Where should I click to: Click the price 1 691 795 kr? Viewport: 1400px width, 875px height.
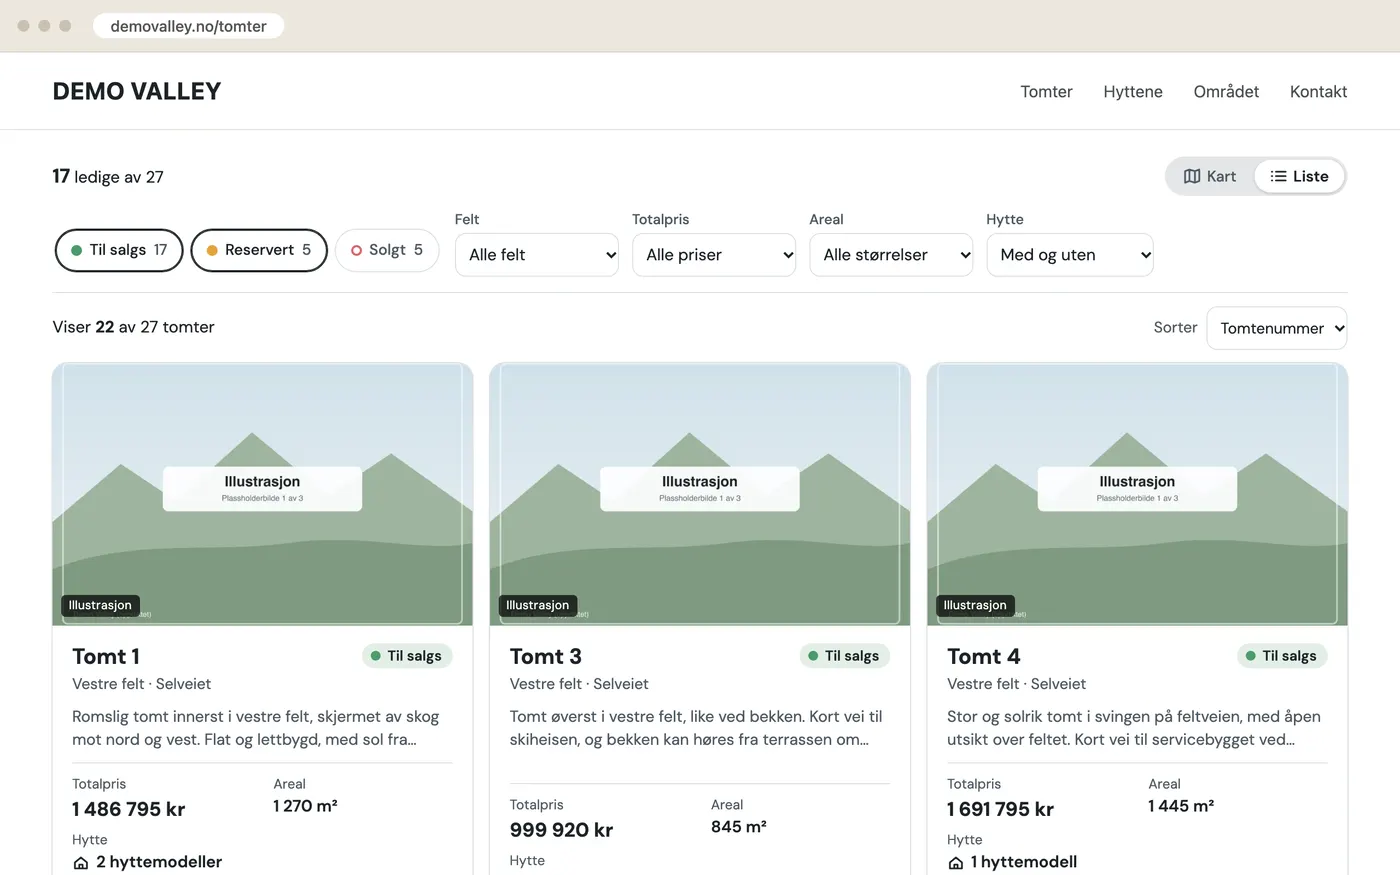[1000, 809]
